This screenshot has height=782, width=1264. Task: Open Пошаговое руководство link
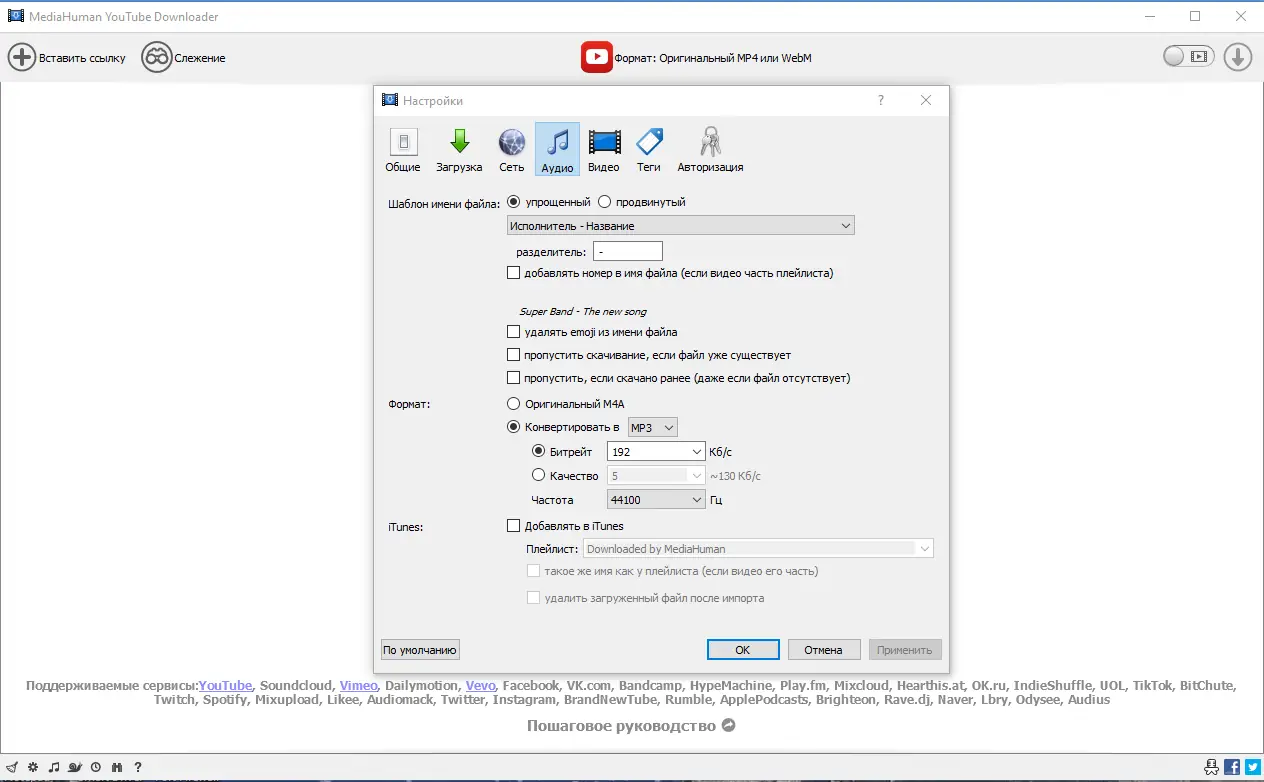[621, 726]
